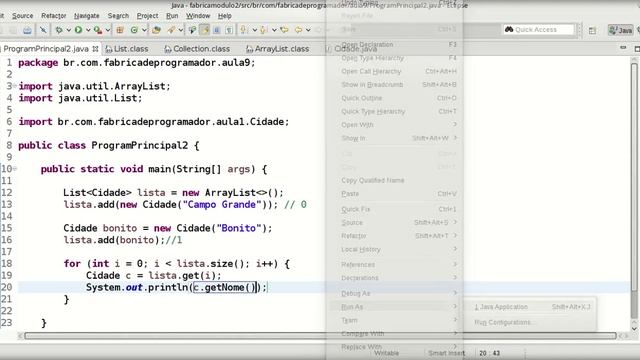
Task: Click the New Java Class icon
Action: click(x=134, y=30)
